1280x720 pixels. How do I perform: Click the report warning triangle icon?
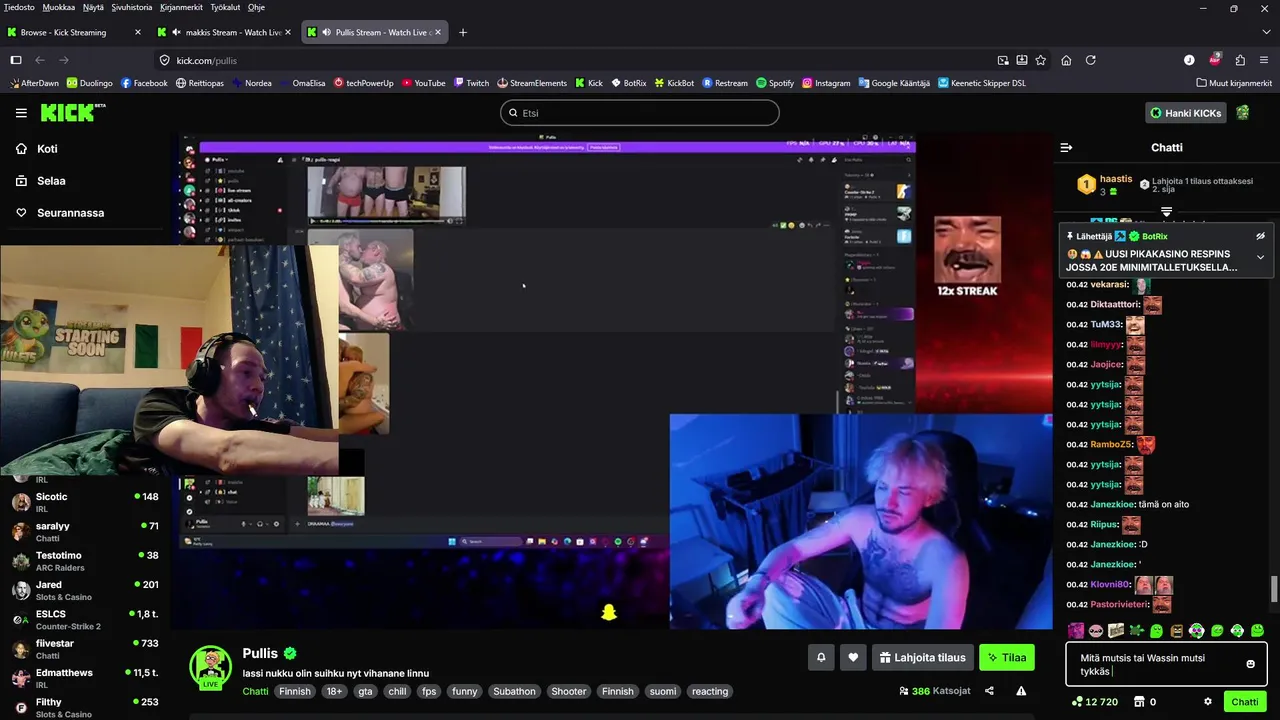(1021, 691)
